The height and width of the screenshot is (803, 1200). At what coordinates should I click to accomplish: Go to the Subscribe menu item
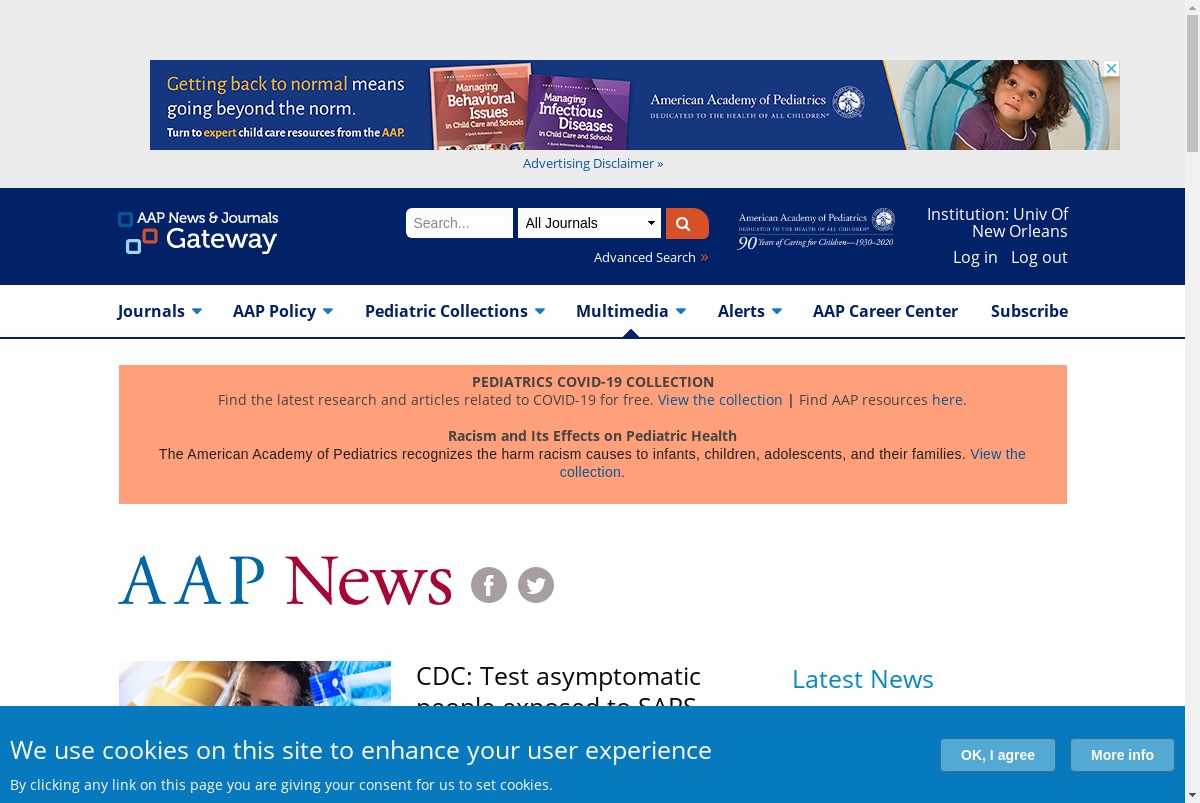tap(1029, 311)
